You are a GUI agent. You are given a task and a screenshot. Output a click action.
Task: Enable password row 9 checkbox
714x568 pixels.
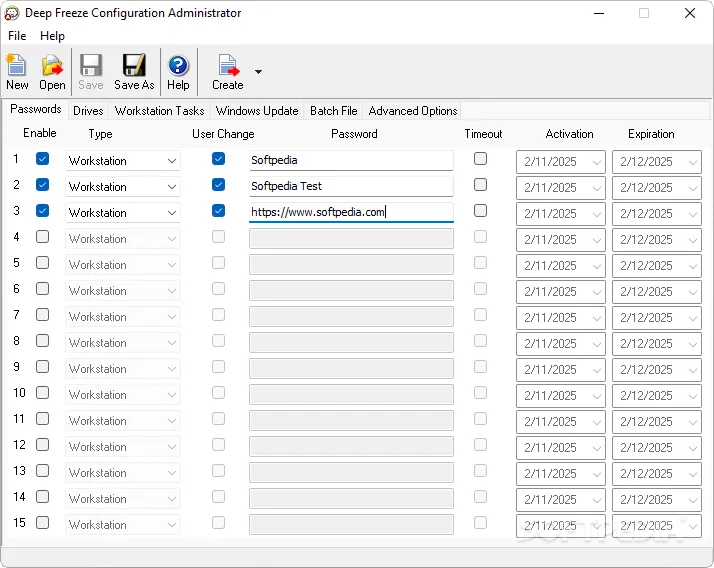click(x=42, y=366)
